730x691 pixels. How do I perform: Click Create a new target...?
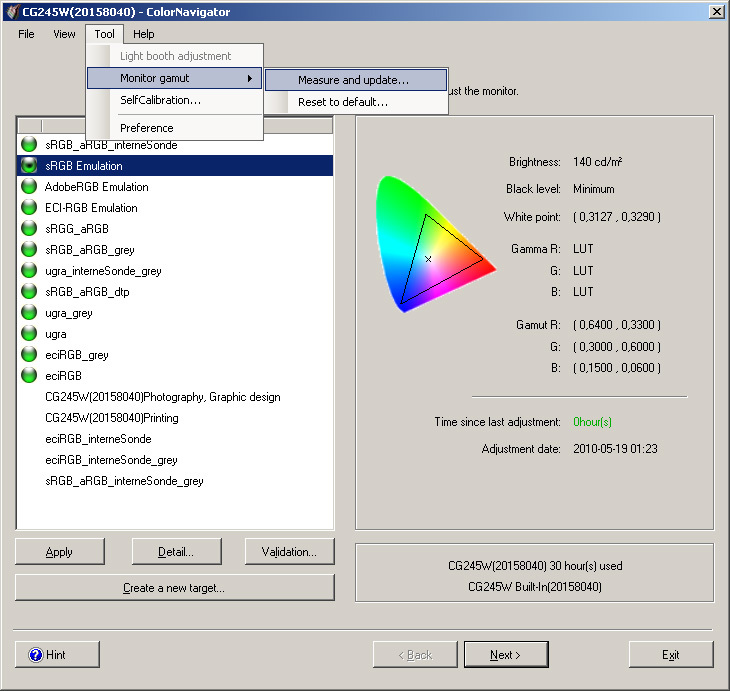point(175,588)
